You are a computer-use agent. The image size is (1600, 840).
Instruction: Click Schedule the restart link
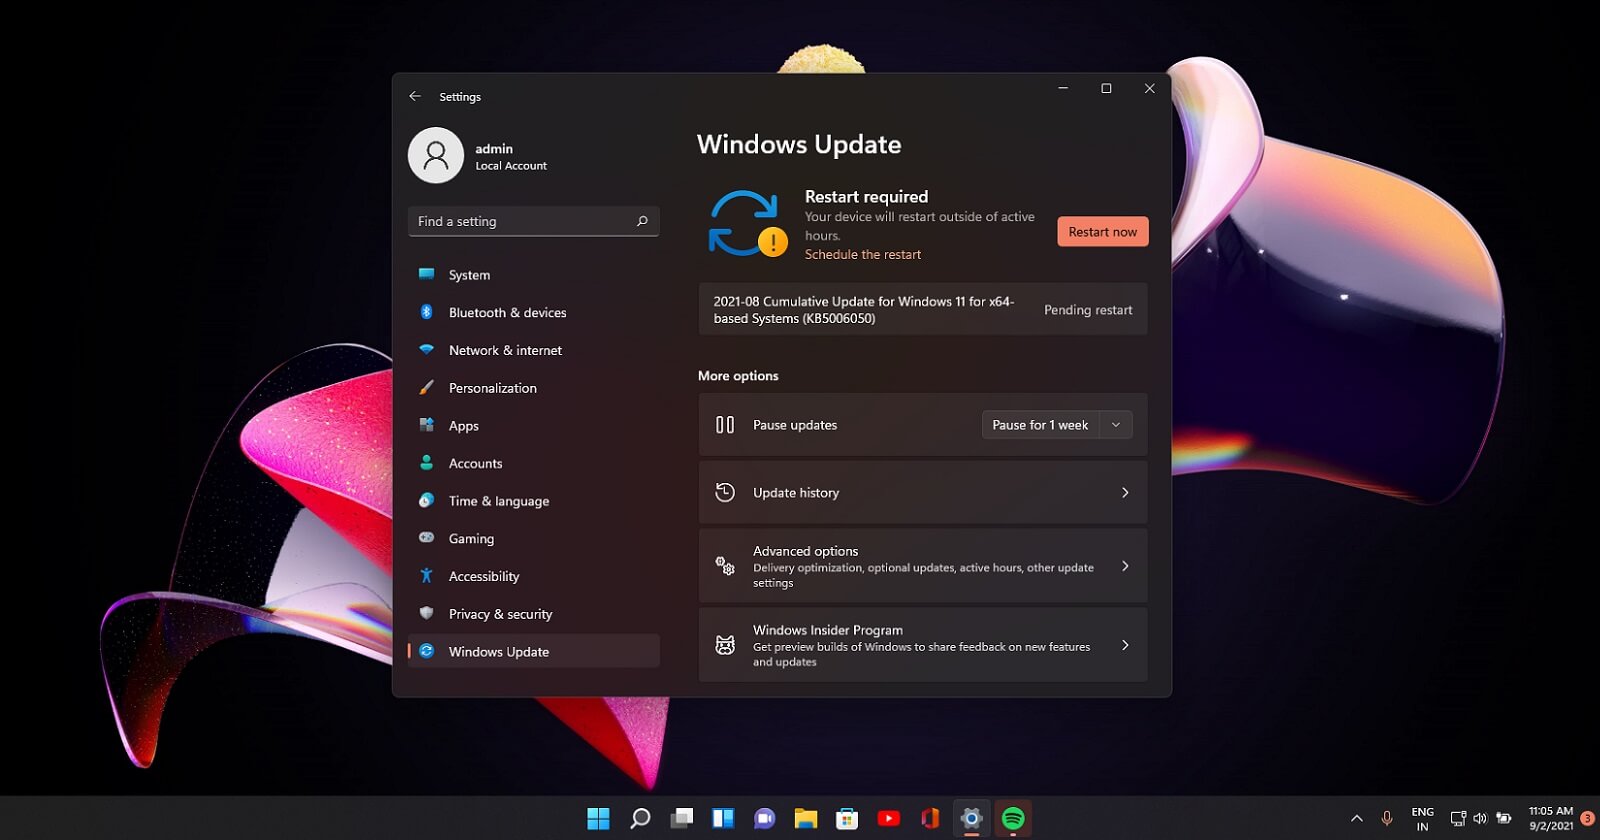point(863,255)
